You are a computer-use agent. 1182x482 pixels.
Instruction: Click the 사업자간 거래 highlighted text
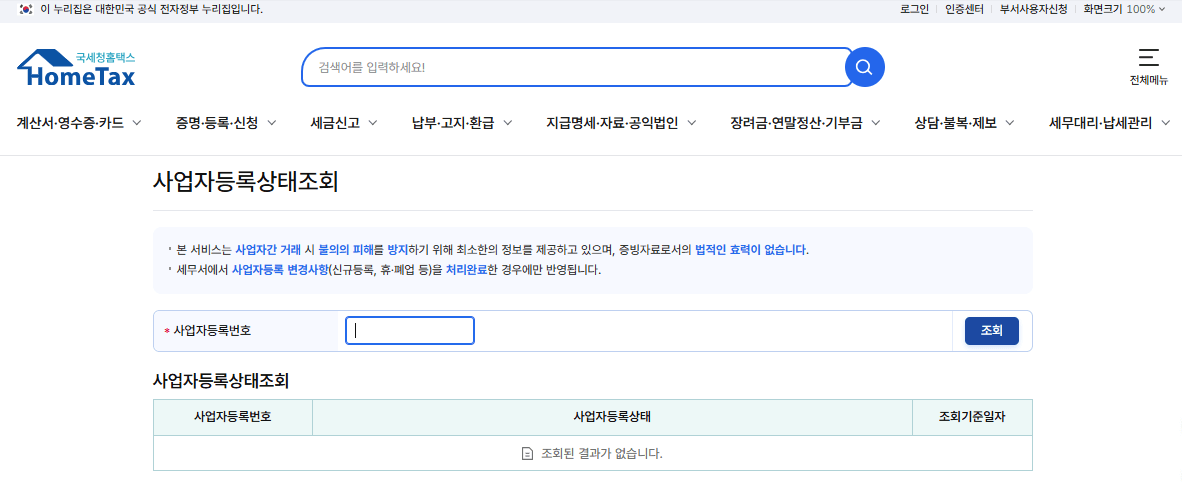click(268, 250)
